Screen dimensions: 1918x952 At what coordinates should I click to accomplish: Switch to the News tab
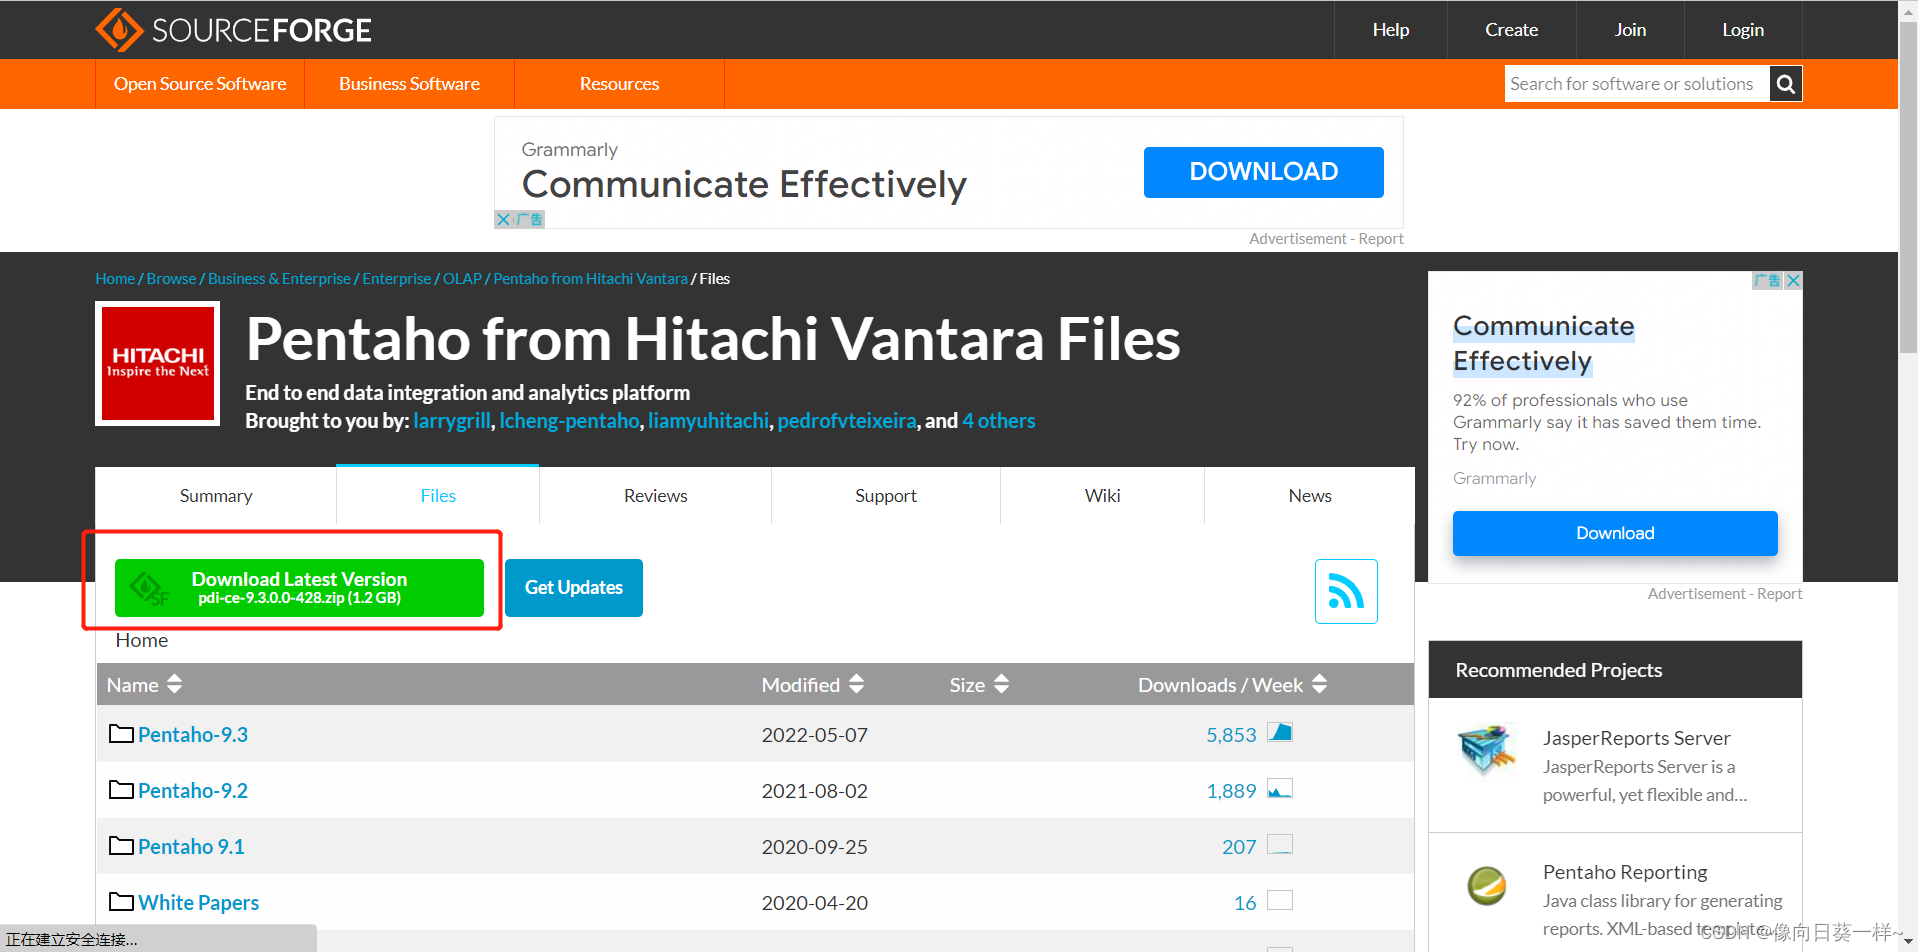coord(1310,496)
